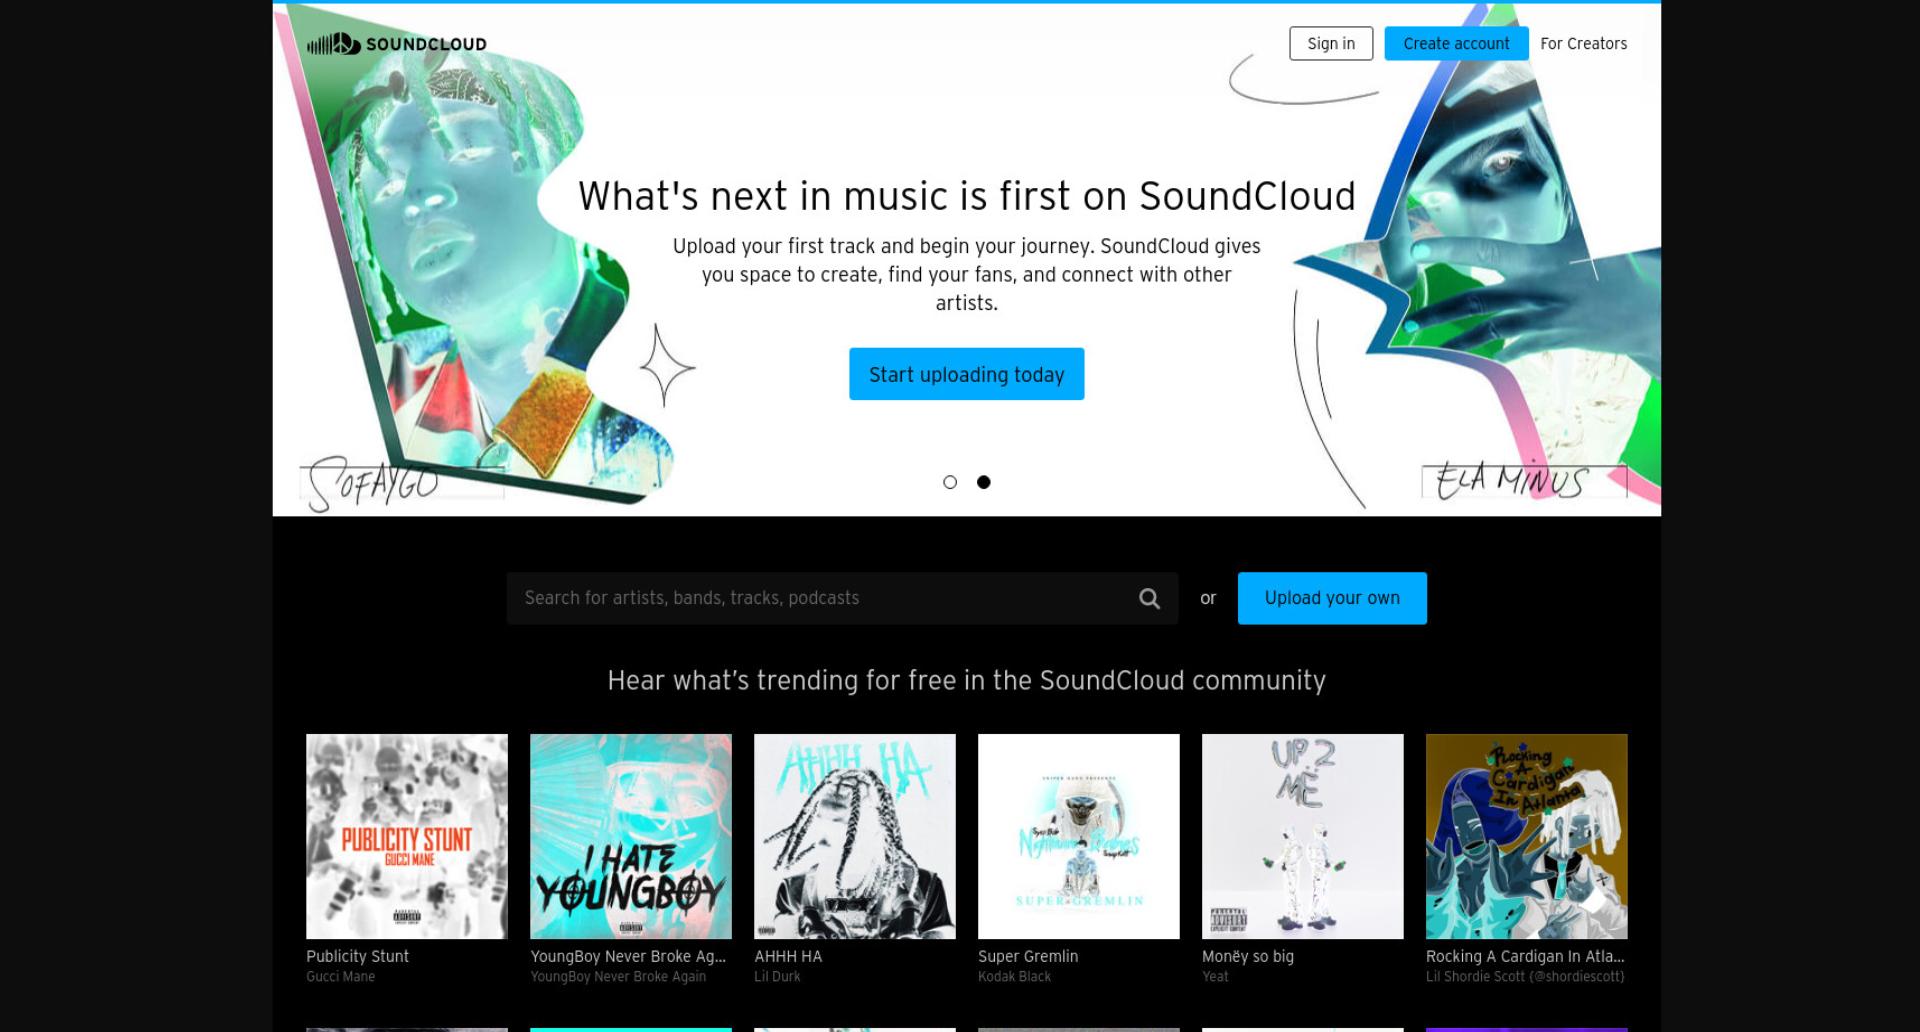Image resolution: width=1920 pixels, height=1032 pixels.
Task: Click the search magnifier icon
Action: [1149, 598]
